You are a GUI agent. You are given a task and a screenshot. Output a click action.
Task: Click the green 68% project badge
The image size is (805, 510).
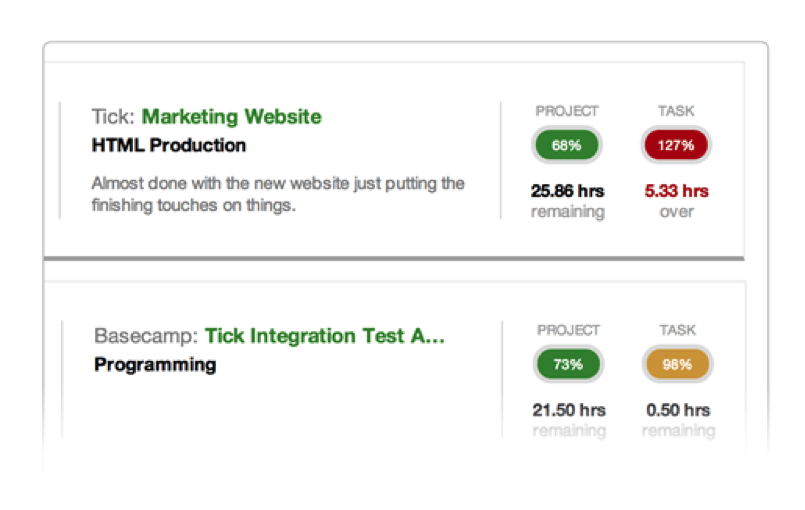point(567,145)
